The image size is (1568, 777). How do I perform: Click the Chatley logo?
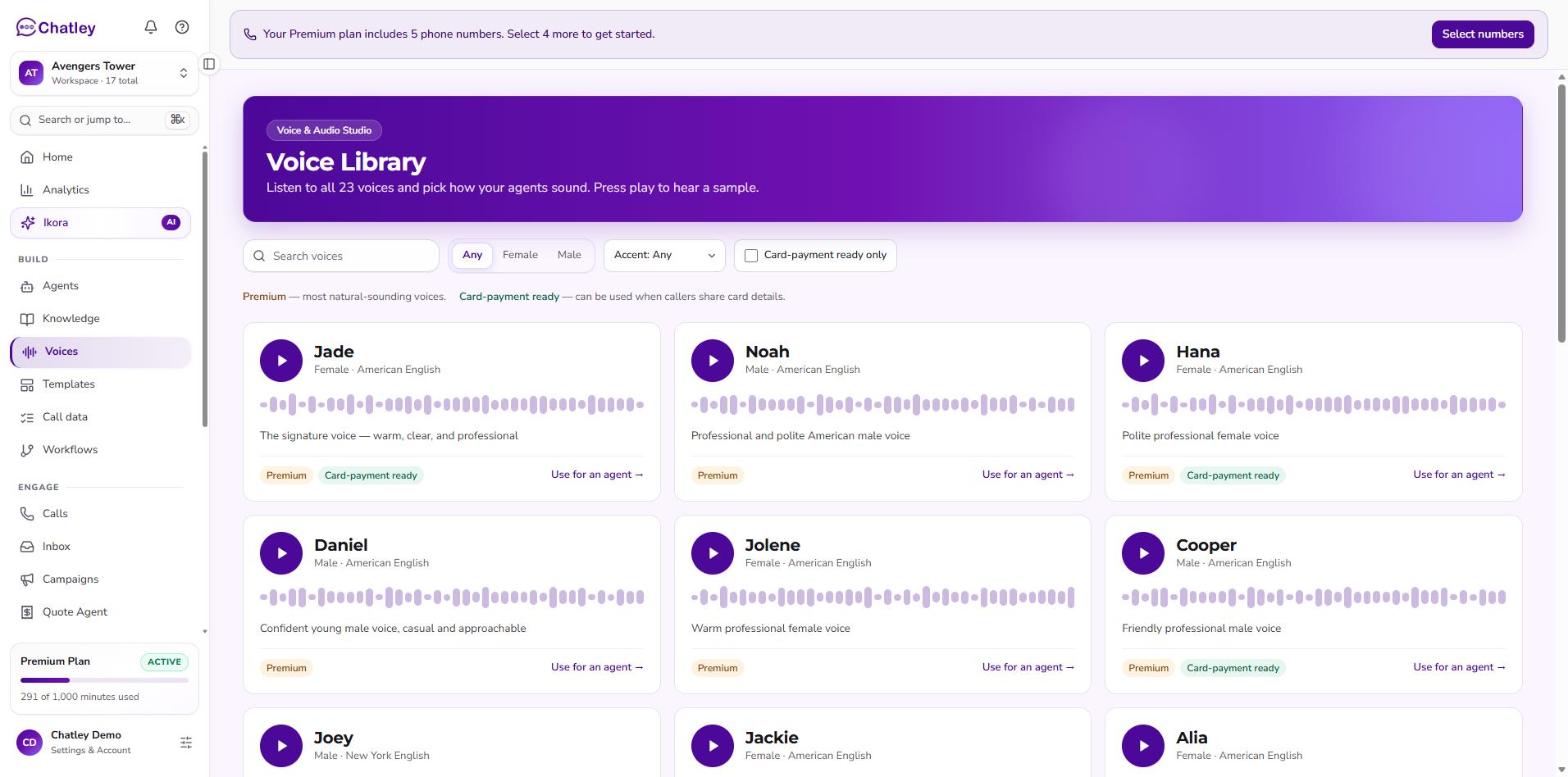coord(56,27)
